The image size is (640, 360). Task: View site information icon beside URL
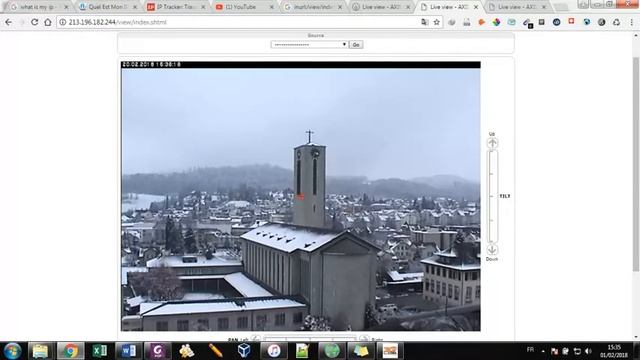click(62, 22)
